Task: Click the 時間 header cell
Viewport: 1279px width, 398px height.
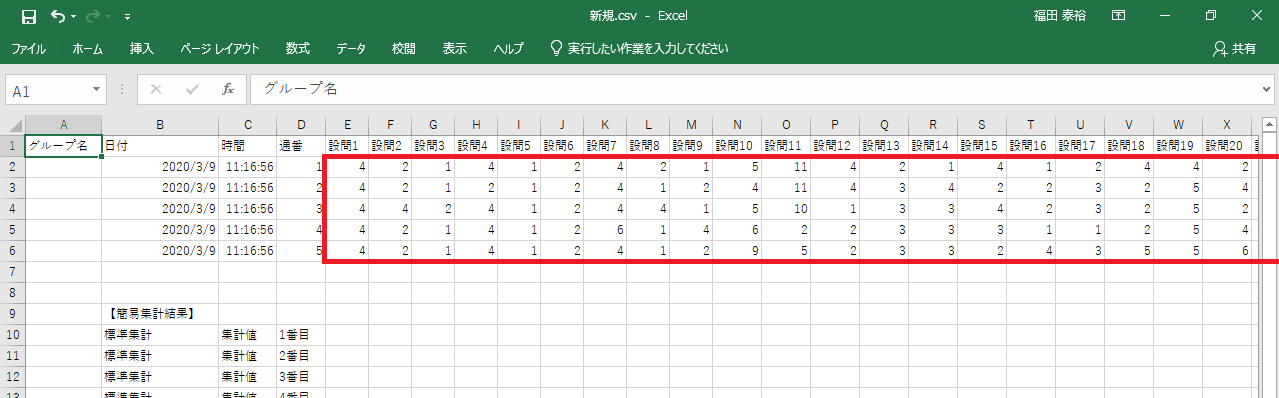Action: coord(247,146)
